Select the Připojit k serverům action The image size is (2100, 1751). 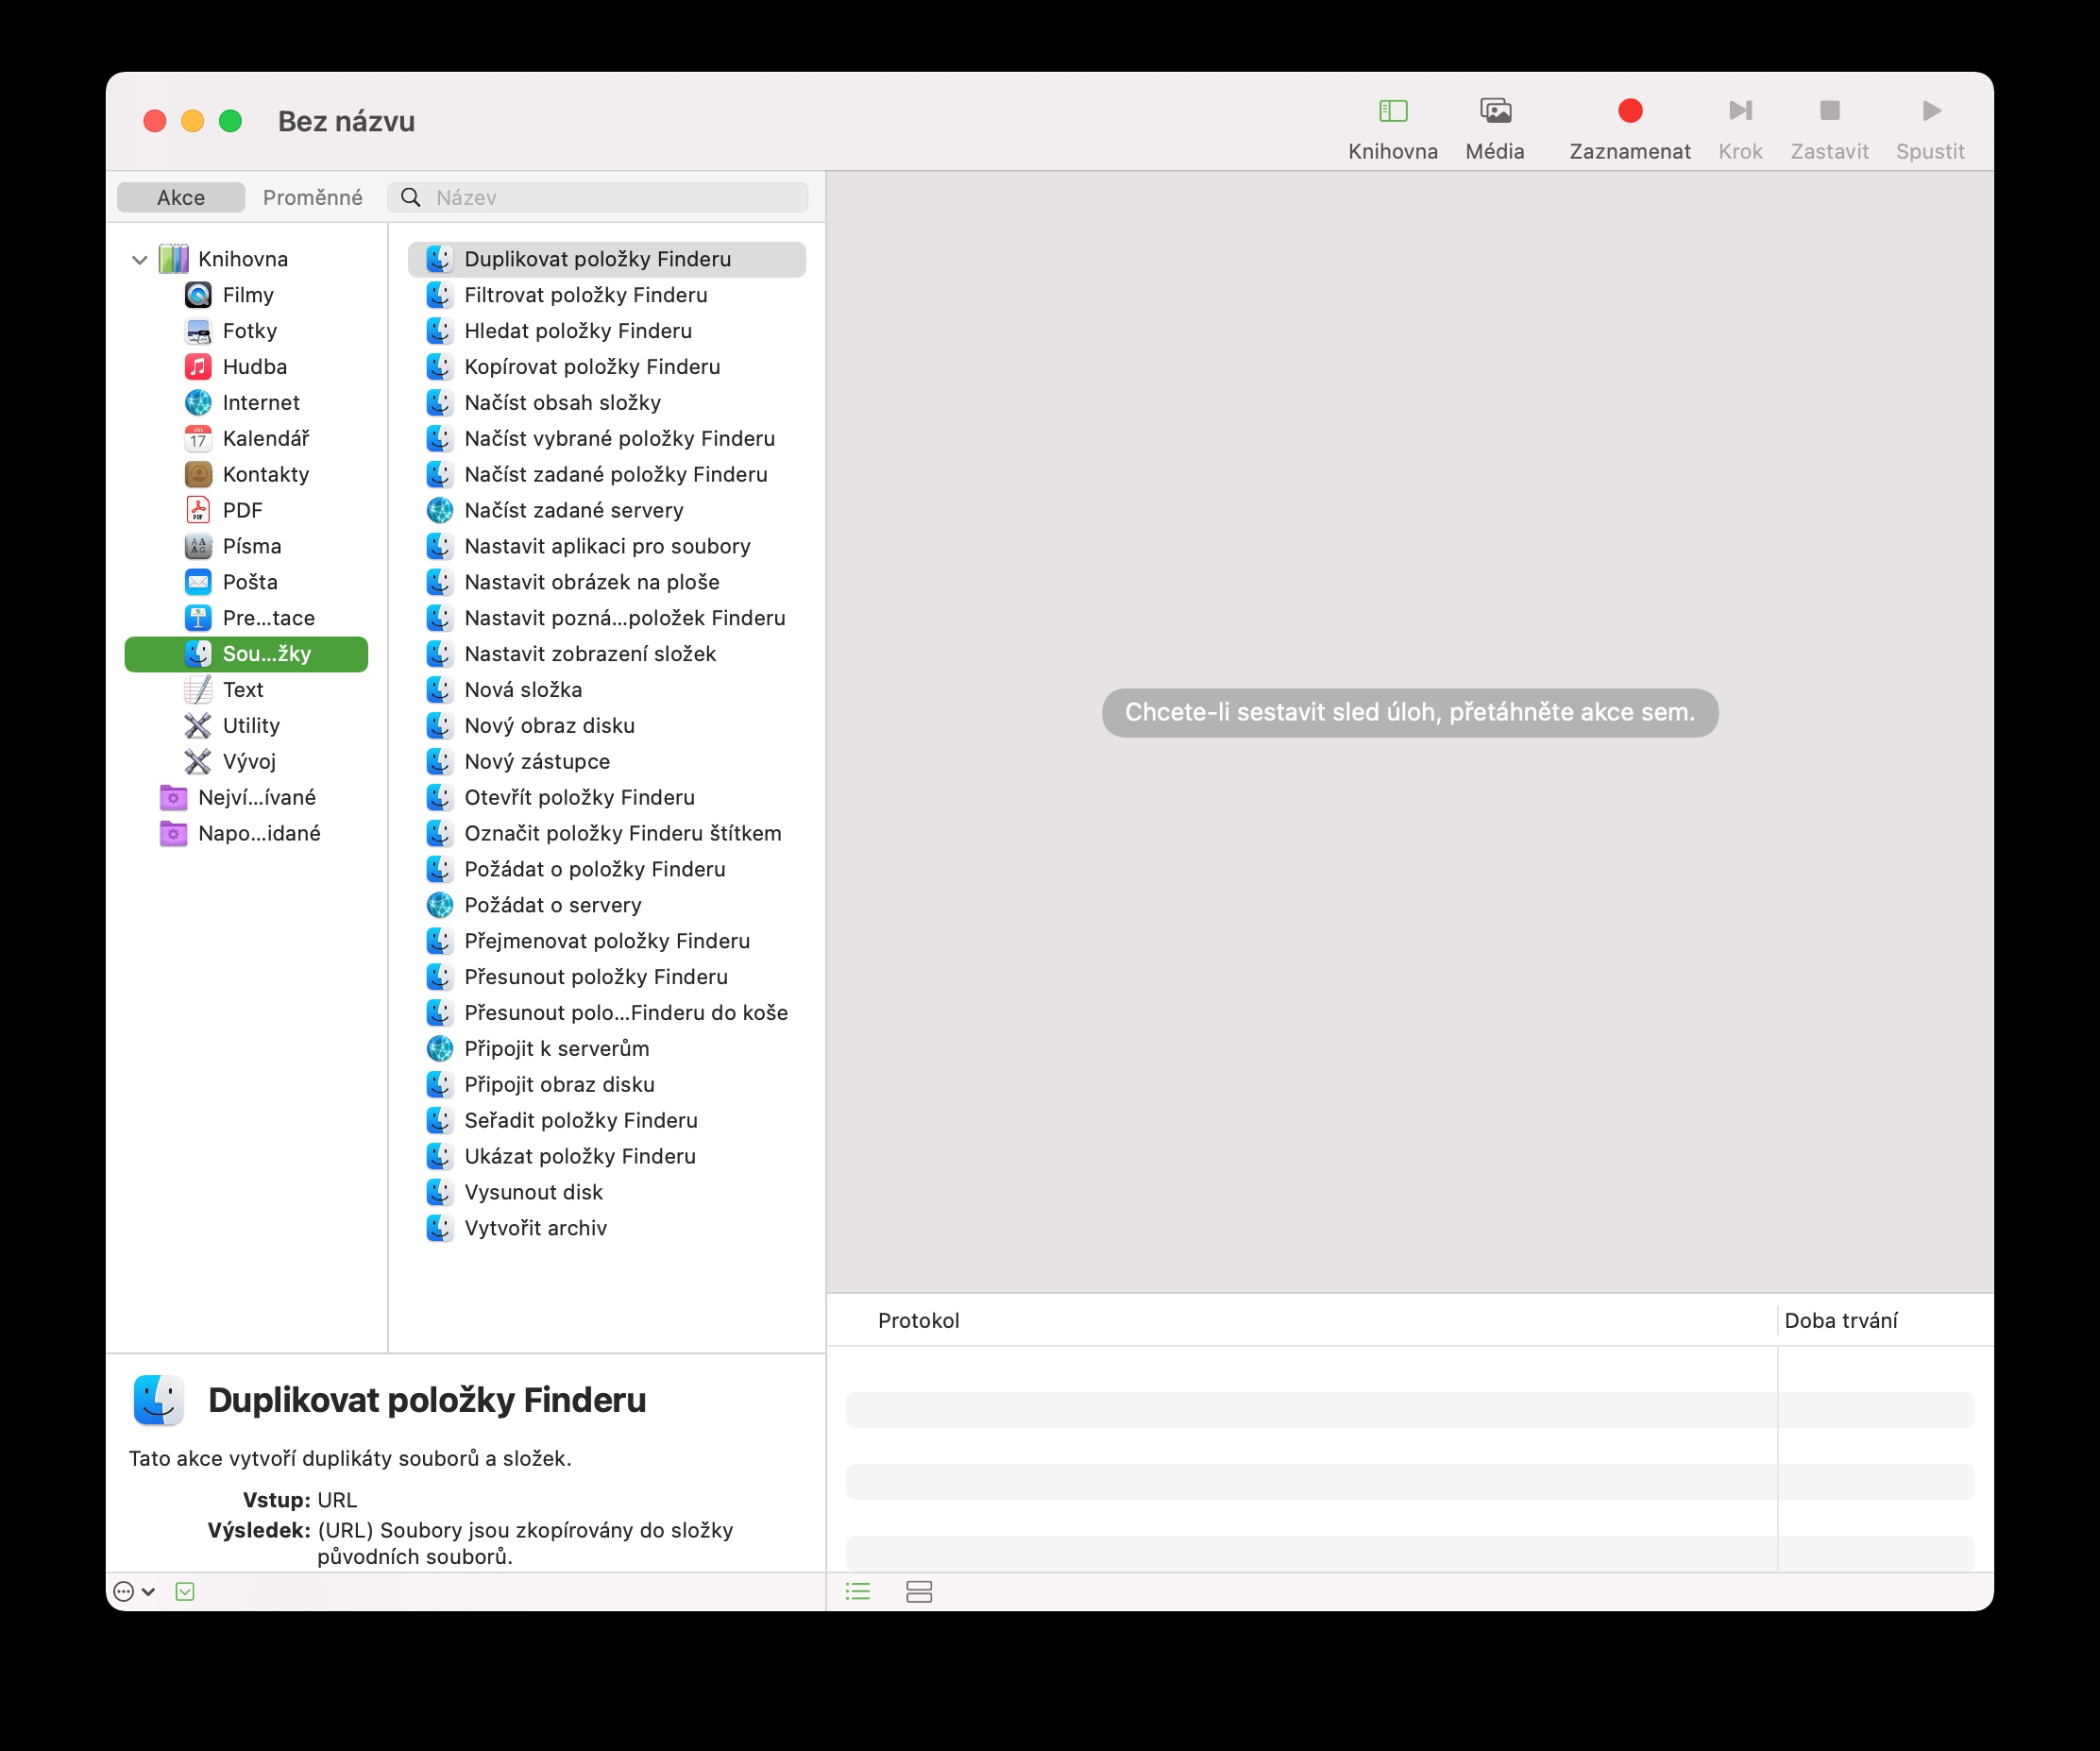click(x=556, y=1049)
